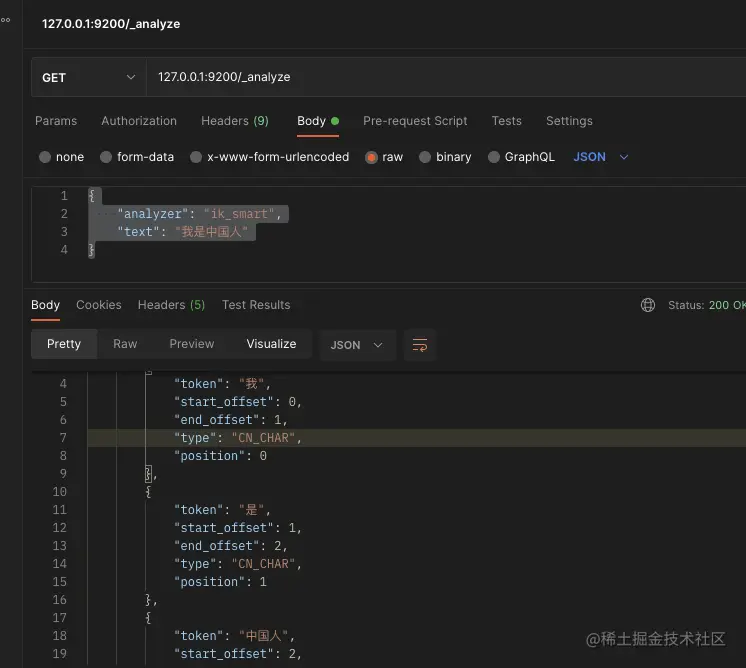Switch response view to Preview

[192, 344]
